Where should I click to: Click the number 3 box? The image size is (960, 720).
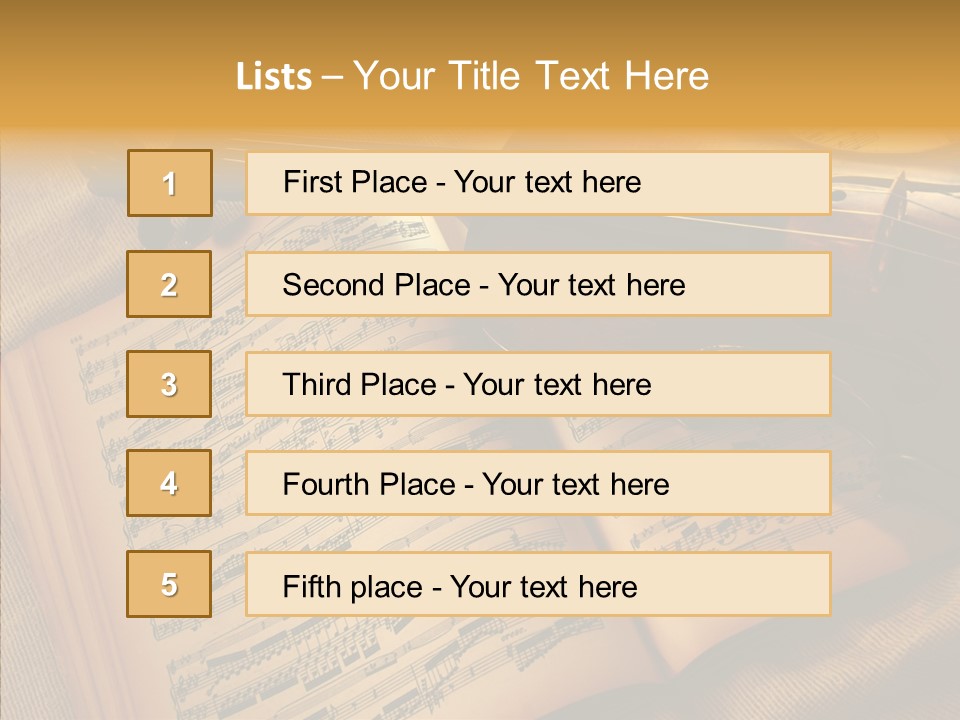point(169,384)
